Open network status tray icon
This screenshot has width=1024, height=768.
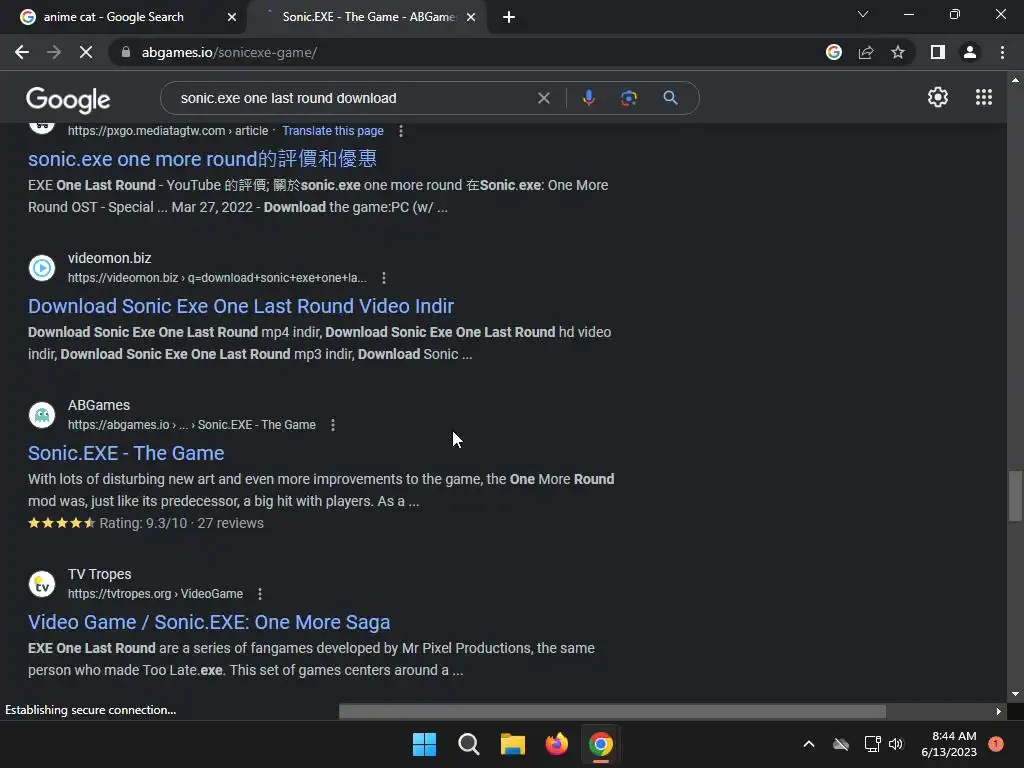point(872,744)
